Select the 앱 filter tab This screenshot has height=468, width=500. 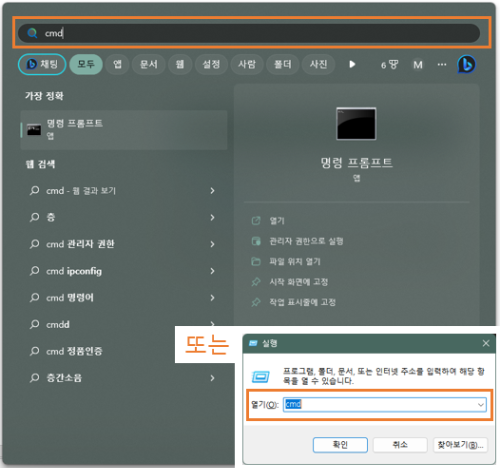click(117, 64)
